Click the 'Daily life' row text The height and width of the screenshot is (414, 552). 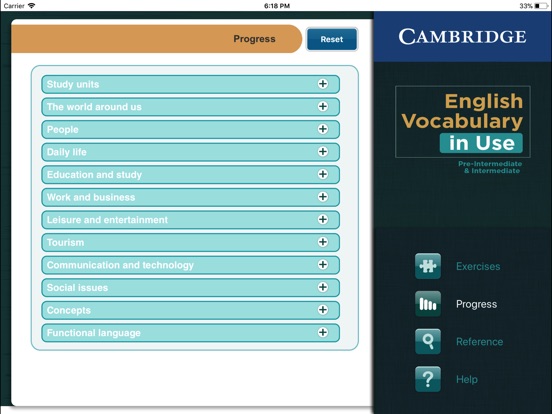click(x=67, y=152)
